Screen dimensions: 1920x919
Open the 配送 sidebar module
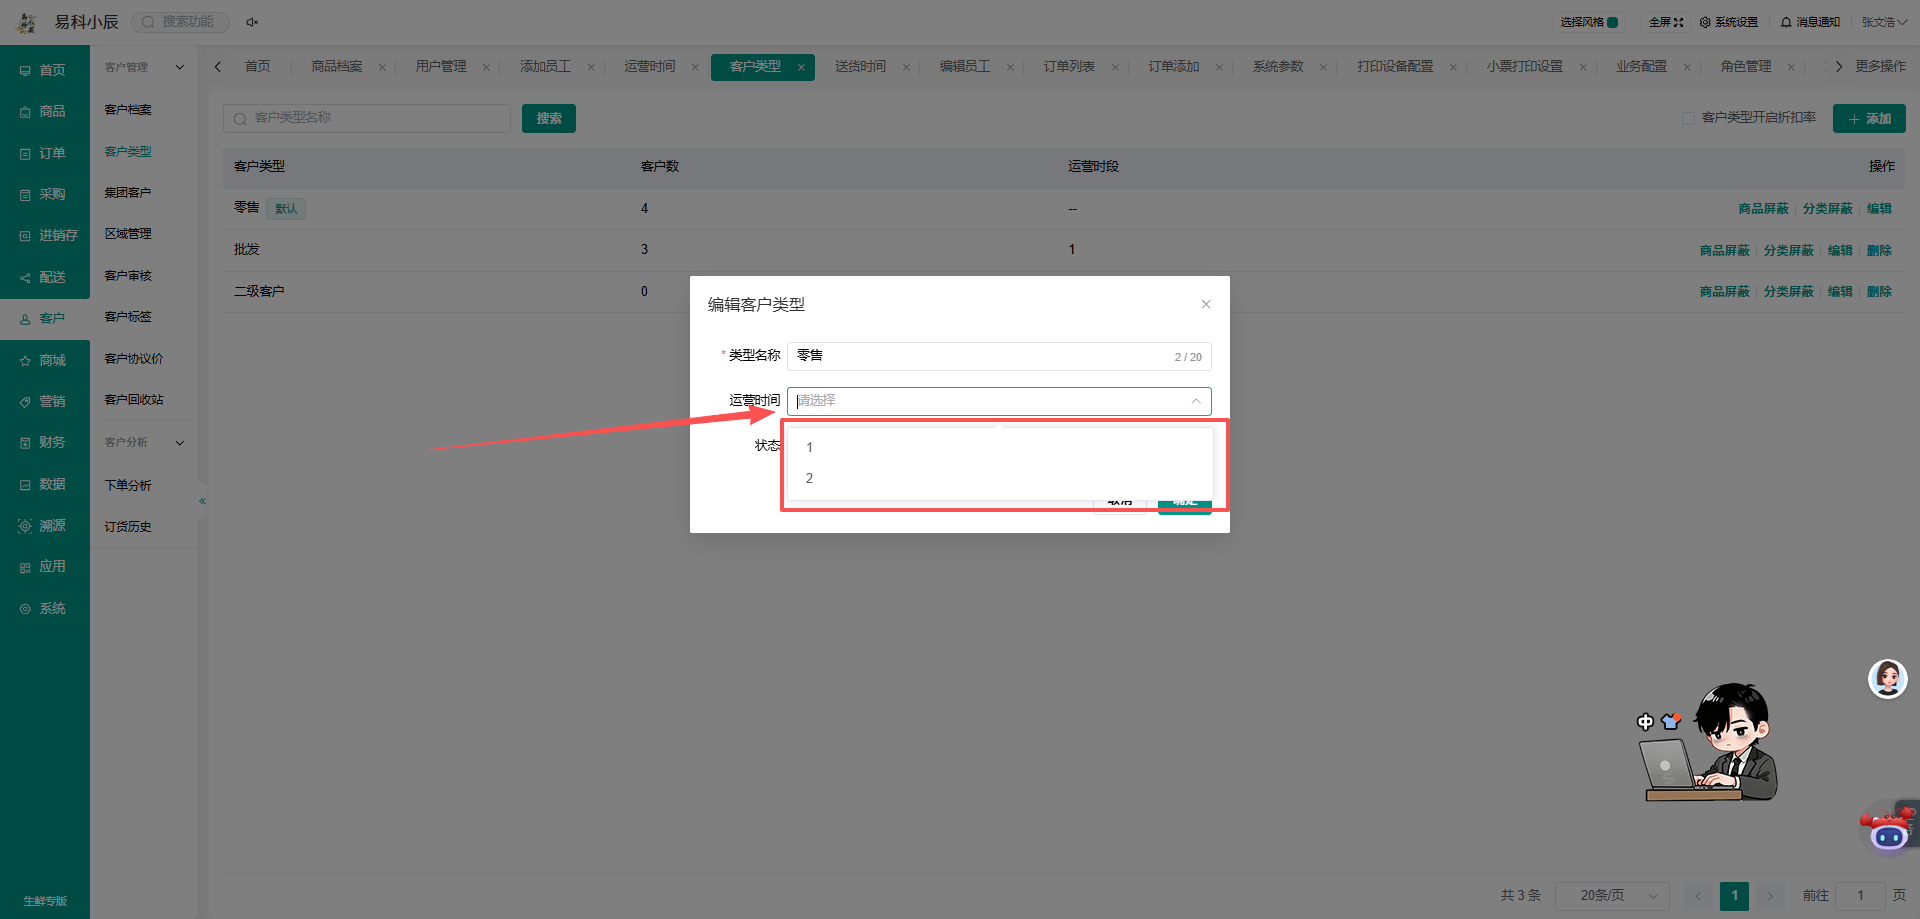click(x=44, y=278)
